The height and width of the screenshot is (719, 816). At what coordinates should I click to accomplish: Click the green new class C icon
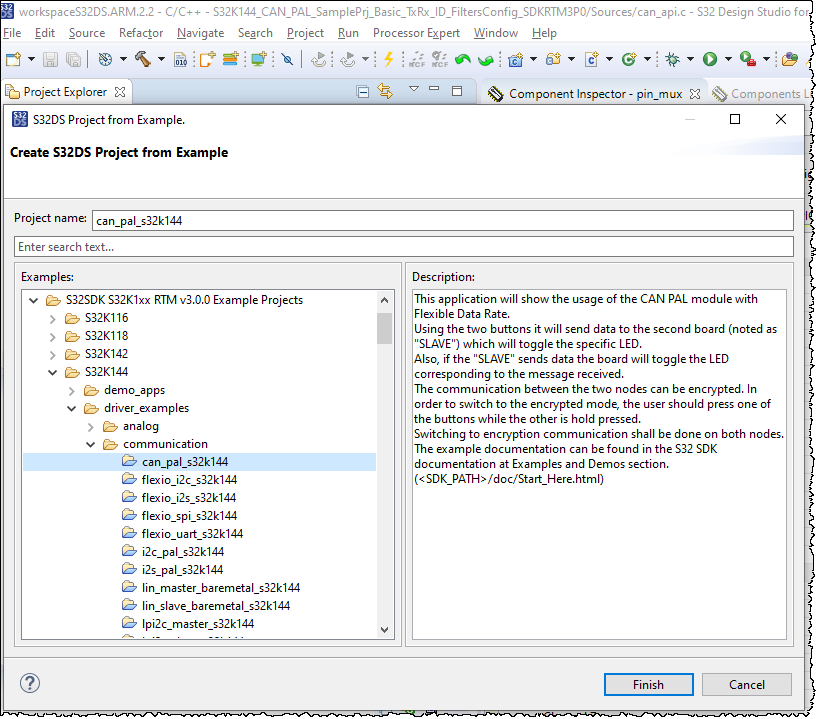[629, 59]
